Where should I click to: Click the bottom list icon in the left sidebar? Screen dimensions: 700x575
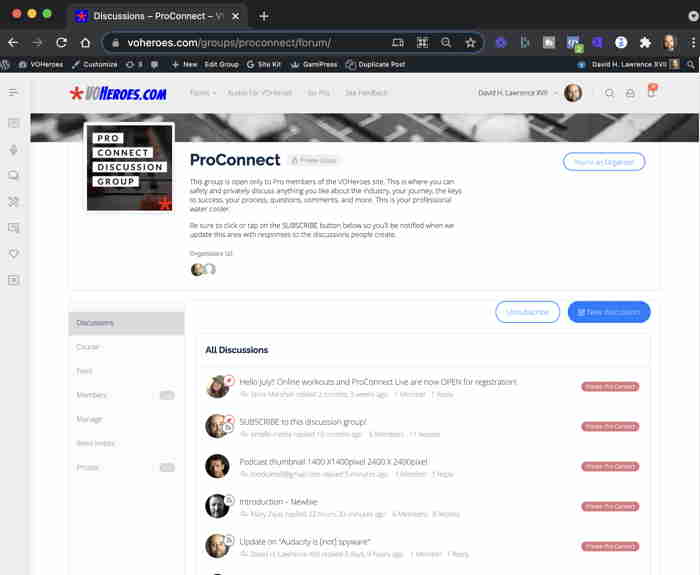14,280
